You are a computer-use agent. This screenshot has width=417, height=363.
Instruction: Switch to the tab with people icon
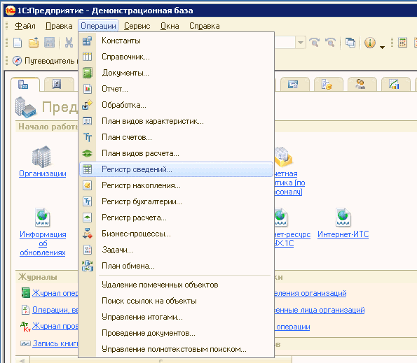[361, 84]
